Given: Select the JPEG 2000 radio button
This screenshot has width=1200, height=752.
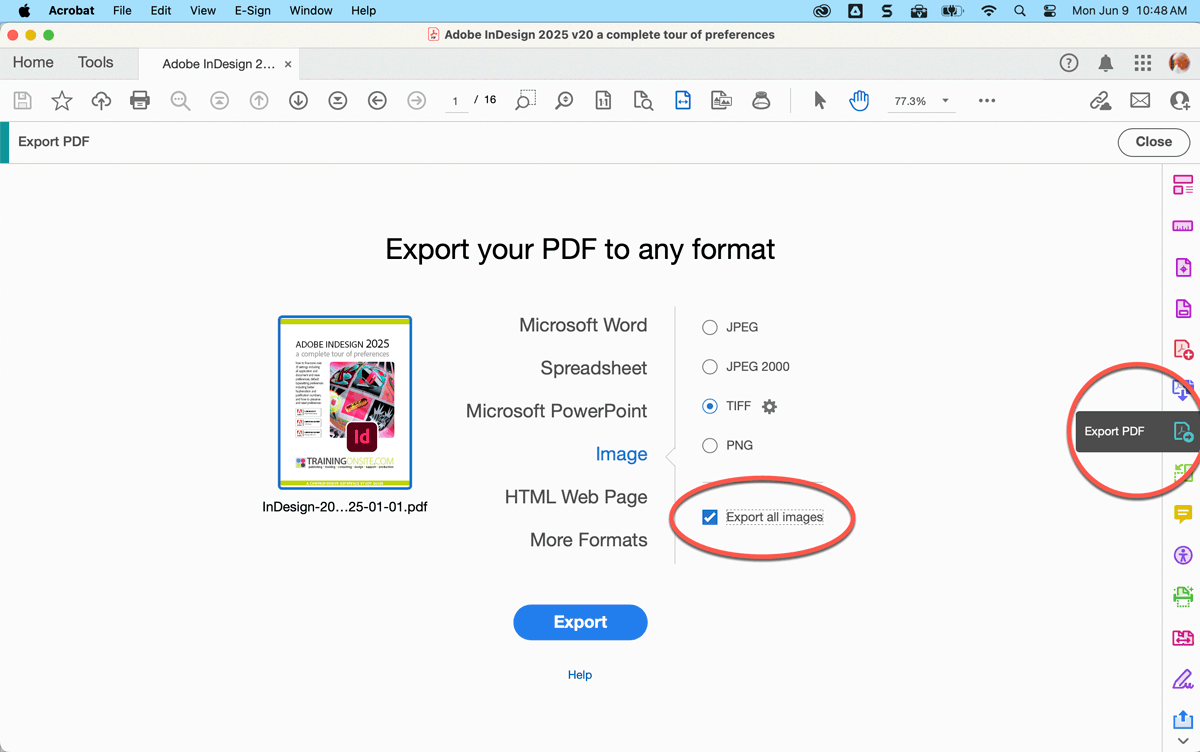Looking at the screenshot, I should click(710, 367).
